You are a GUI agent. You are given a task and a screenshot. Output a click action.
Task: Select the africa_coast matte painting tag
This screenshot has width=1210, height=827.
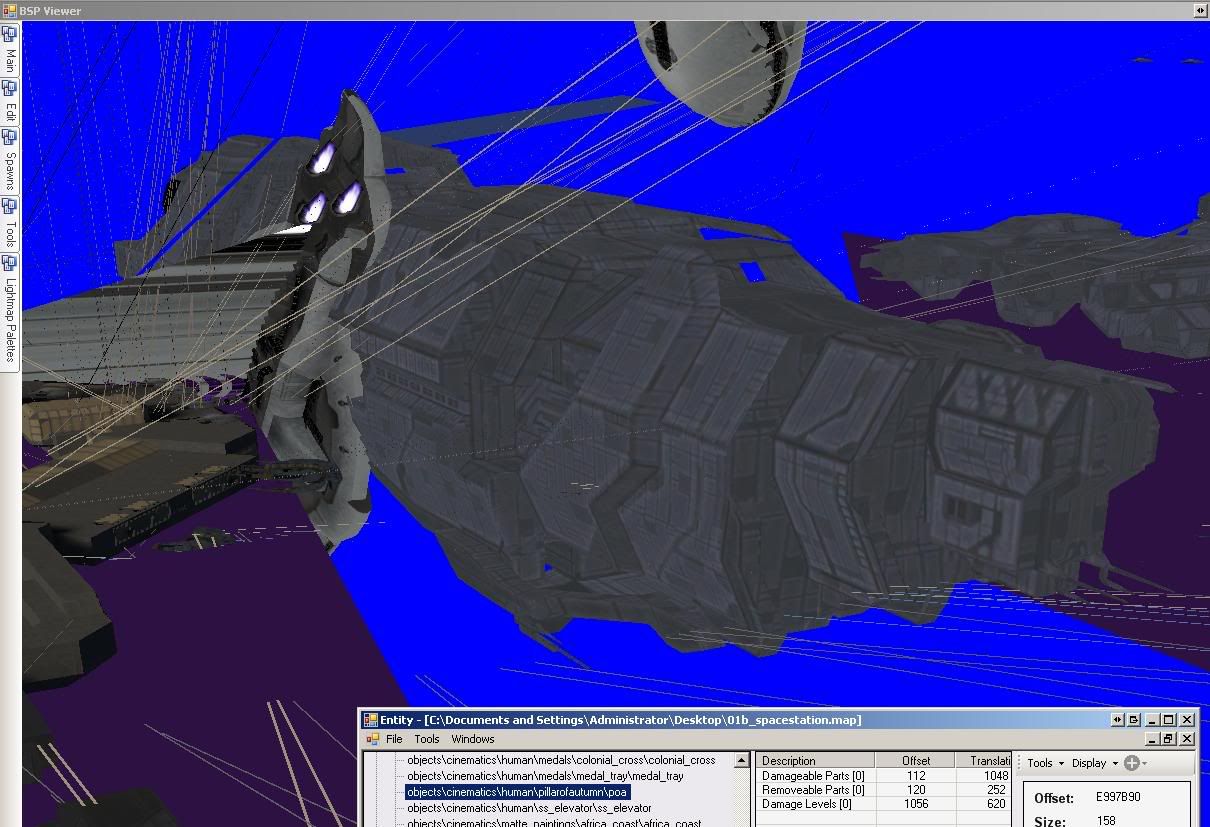pyautogui.click(x=554, y=822)
